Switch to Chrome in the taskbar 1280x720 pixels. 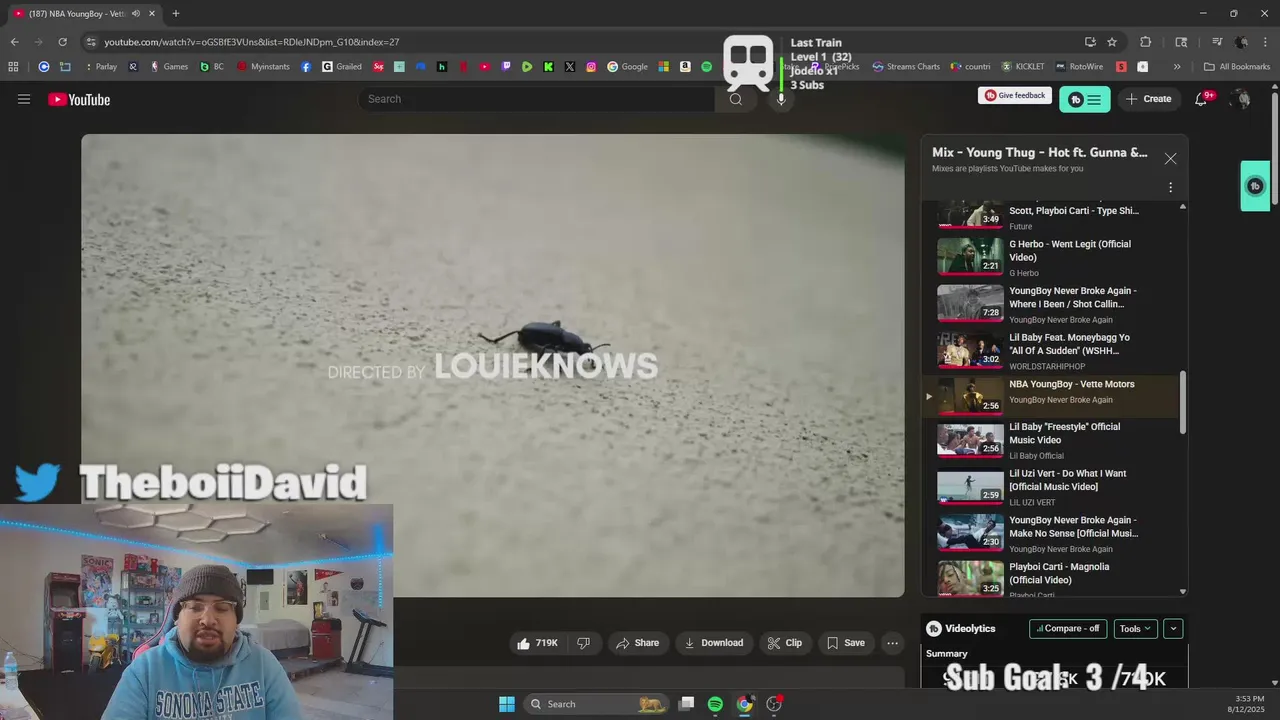click(744, 704)
